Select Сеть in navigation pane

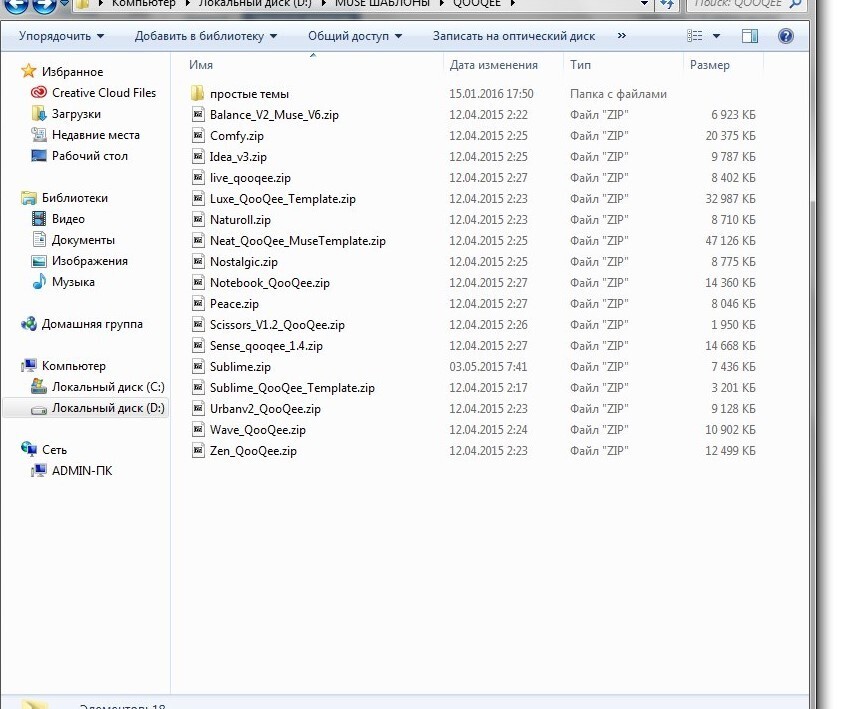[54, 451]
